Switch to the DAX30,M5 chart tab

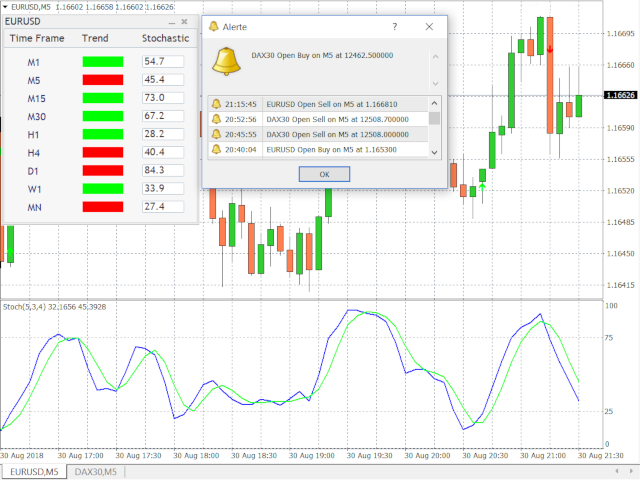pyautogui.click(x=96, y=472)
